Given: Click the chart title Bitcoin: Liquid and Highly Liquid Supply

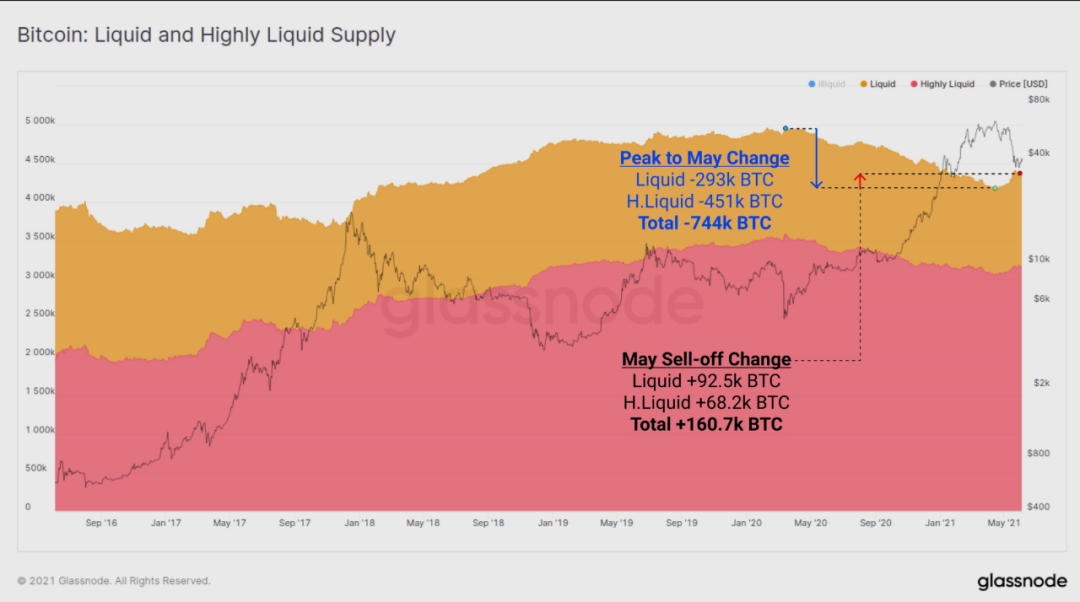Looking at the screenshot, I should pos(207,34).
